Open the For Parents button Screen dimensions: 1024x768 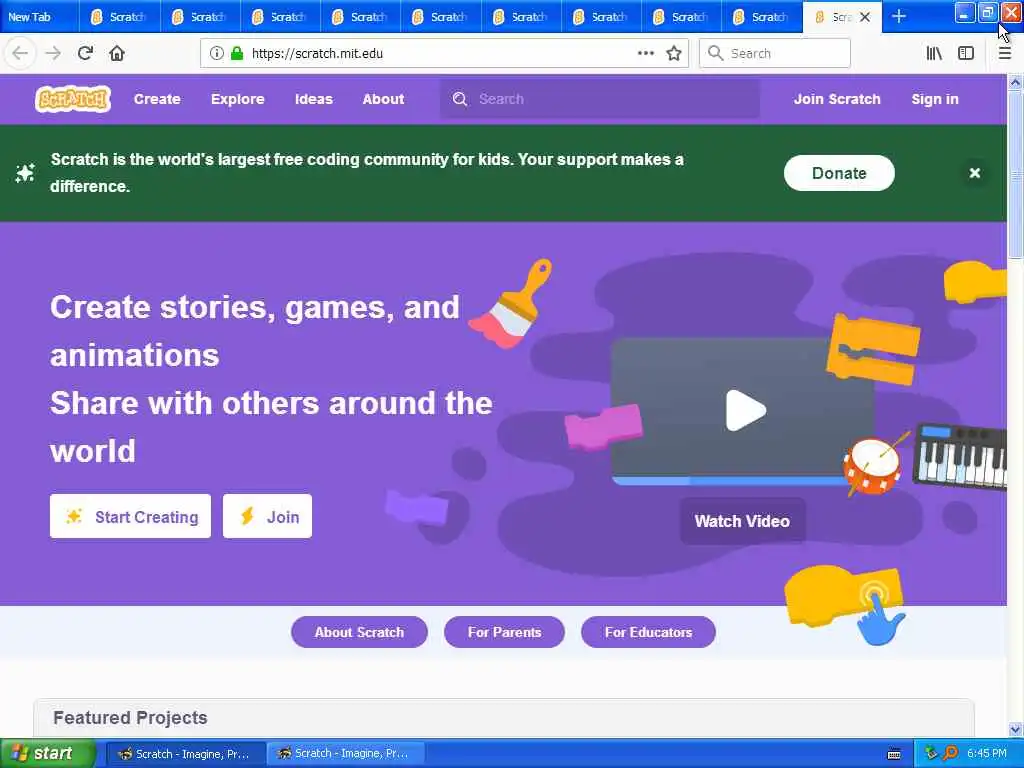click(x=504, y=632)
